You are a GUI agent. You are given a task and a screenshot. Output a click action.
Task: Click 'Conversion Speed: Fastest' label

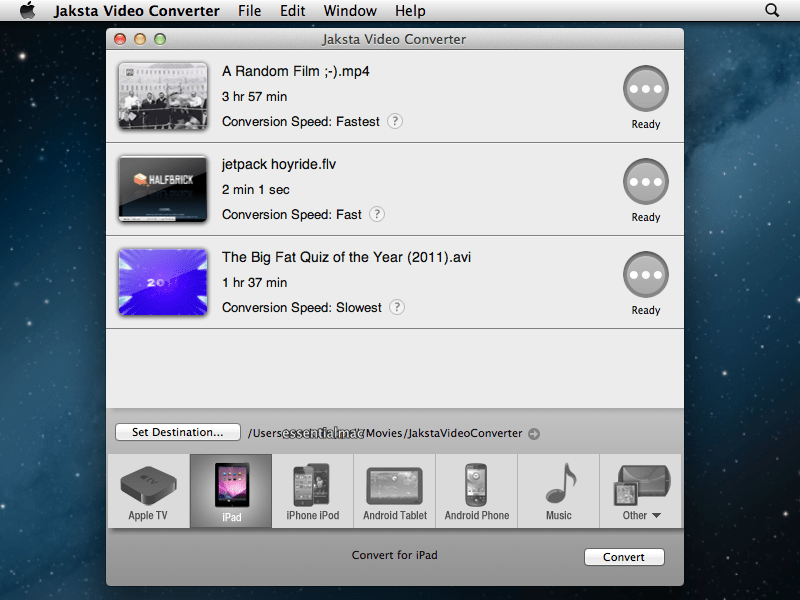pyautogui.click(x=301, y=121)
